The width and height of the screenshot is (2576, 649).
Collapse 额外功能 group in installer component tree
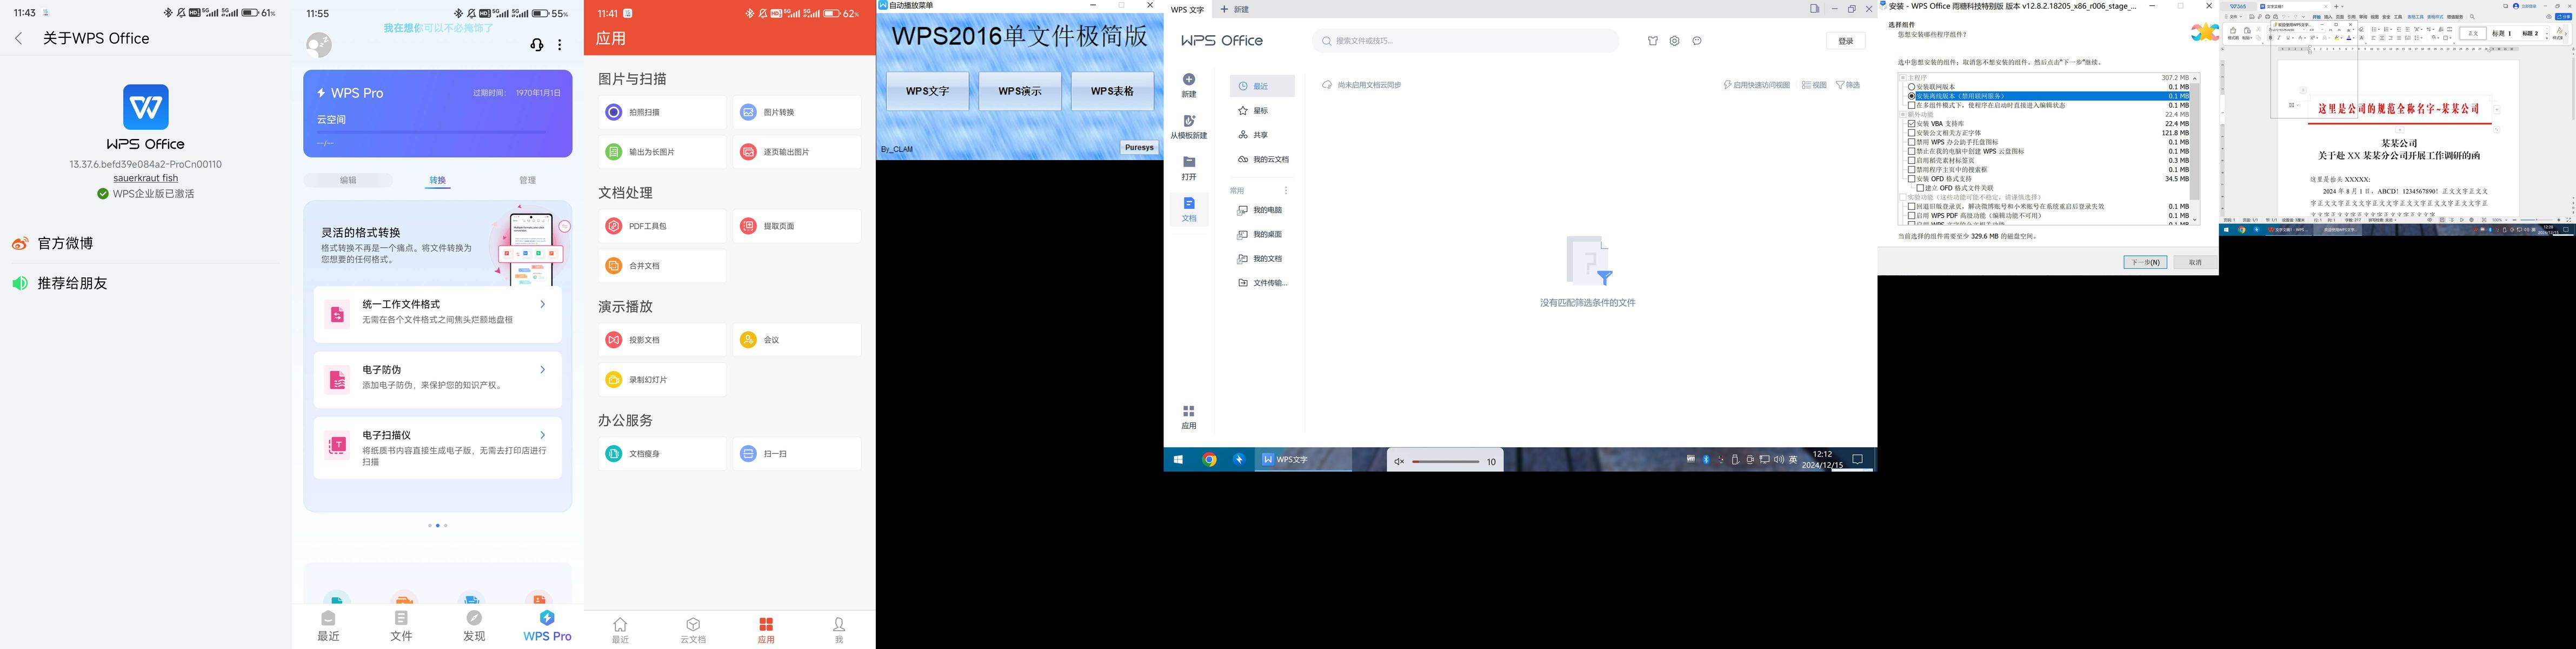click(x=1903, y=115)
